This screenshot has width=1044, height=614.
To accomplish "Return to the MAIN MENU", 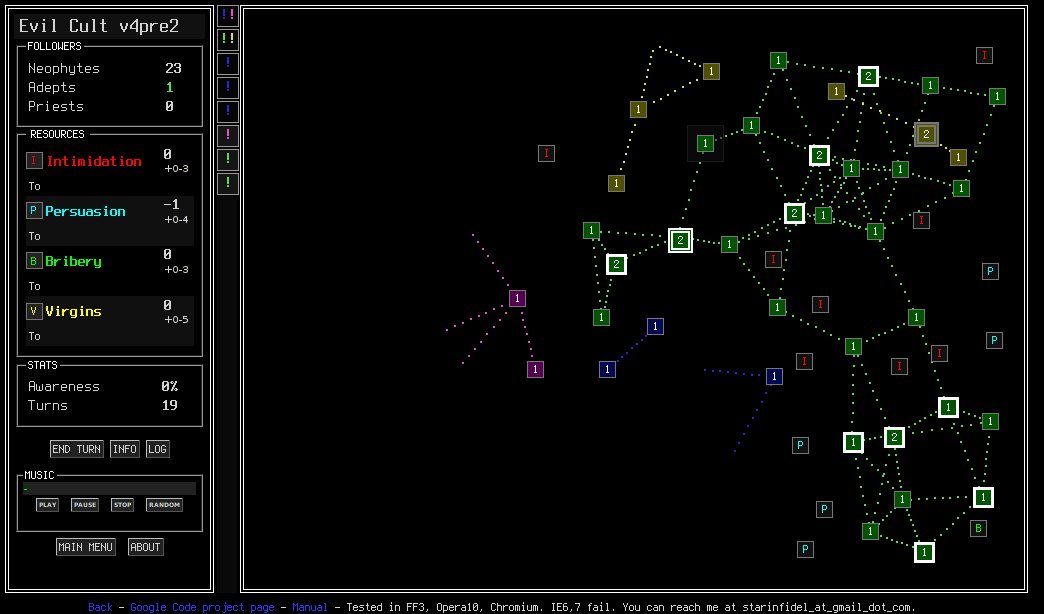I will tap(86, 547).
